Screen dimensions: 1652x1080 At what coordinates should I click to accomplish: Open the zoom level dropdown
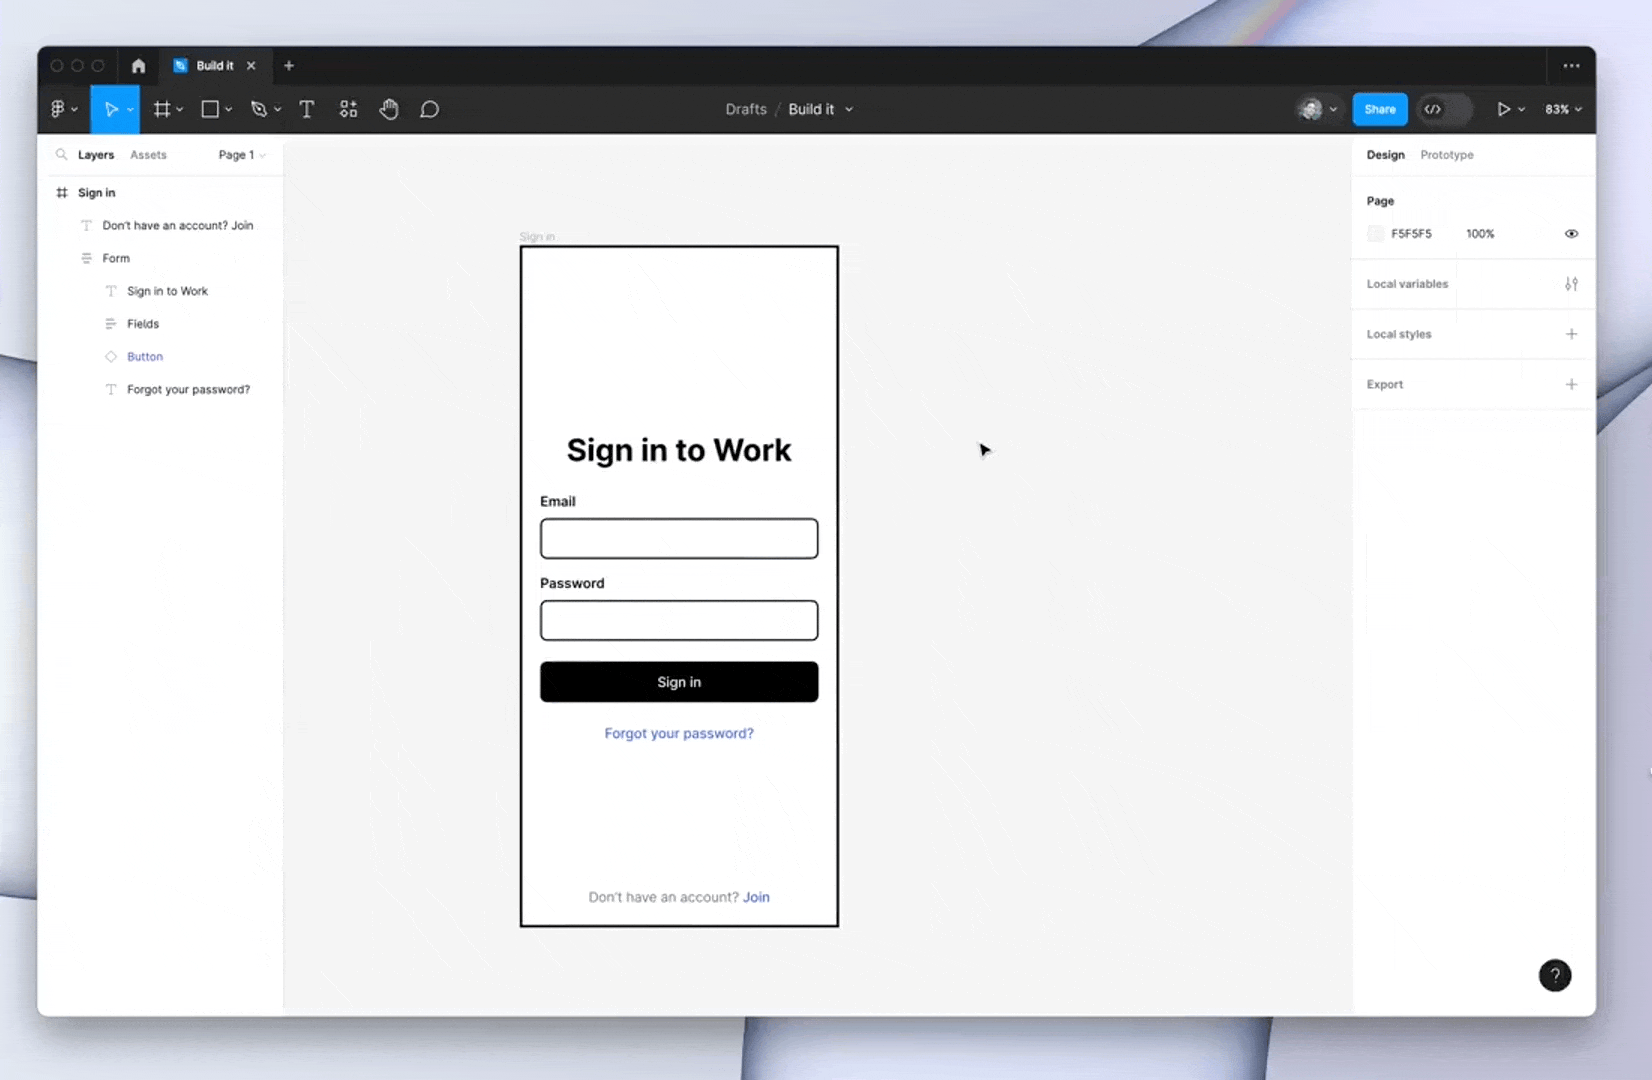click(1563, 110)
